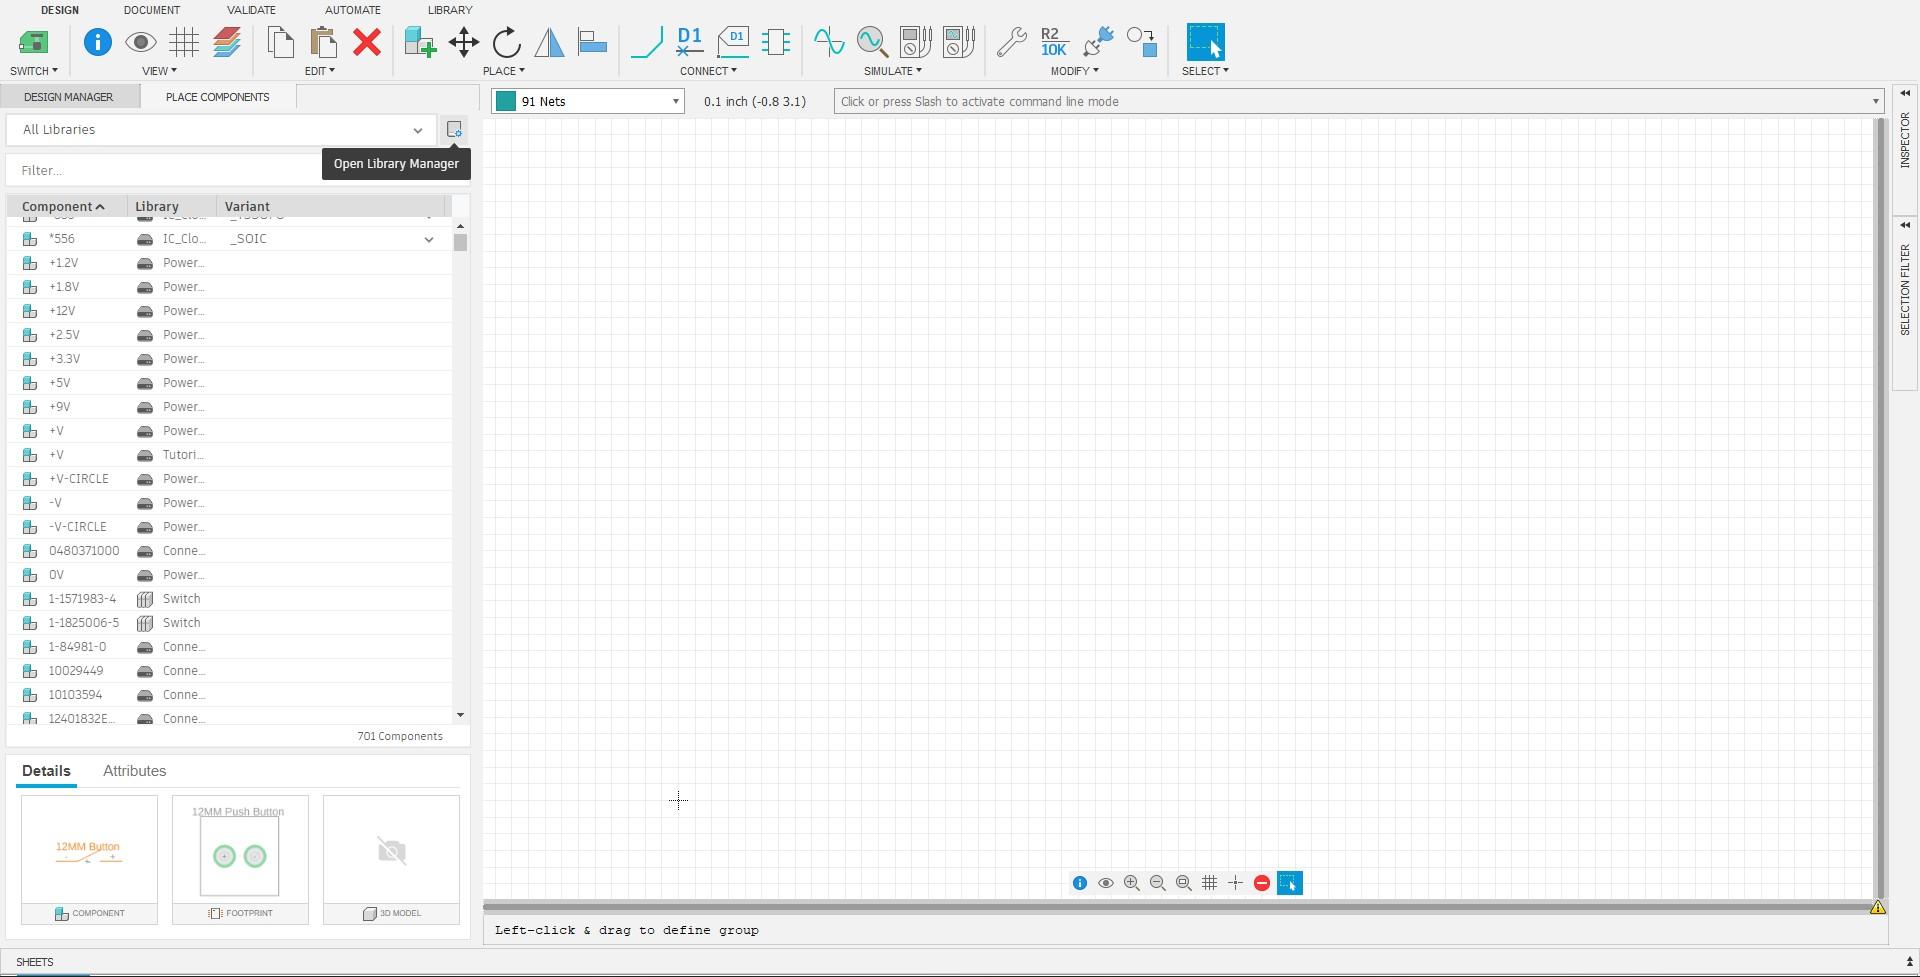
Task: Click the teal layer color swatch
Action: point(506,101)
